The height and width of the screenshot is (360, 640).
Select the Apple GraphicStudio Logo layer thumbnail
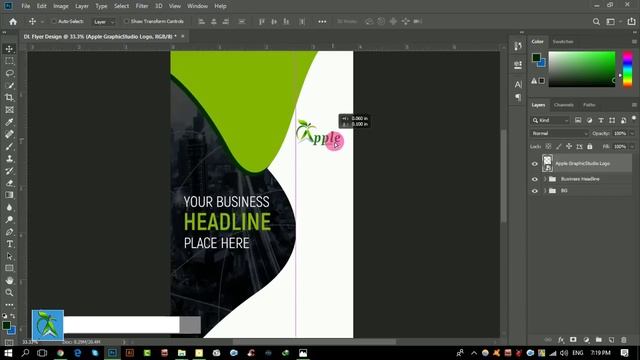[x=547, y=163]
